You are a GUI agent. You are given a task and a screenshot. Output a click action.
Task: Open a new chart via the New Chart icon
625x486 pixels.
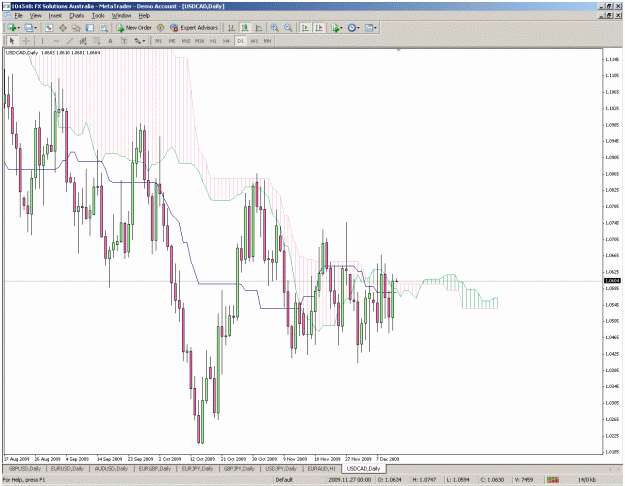[x=12, y=28]
